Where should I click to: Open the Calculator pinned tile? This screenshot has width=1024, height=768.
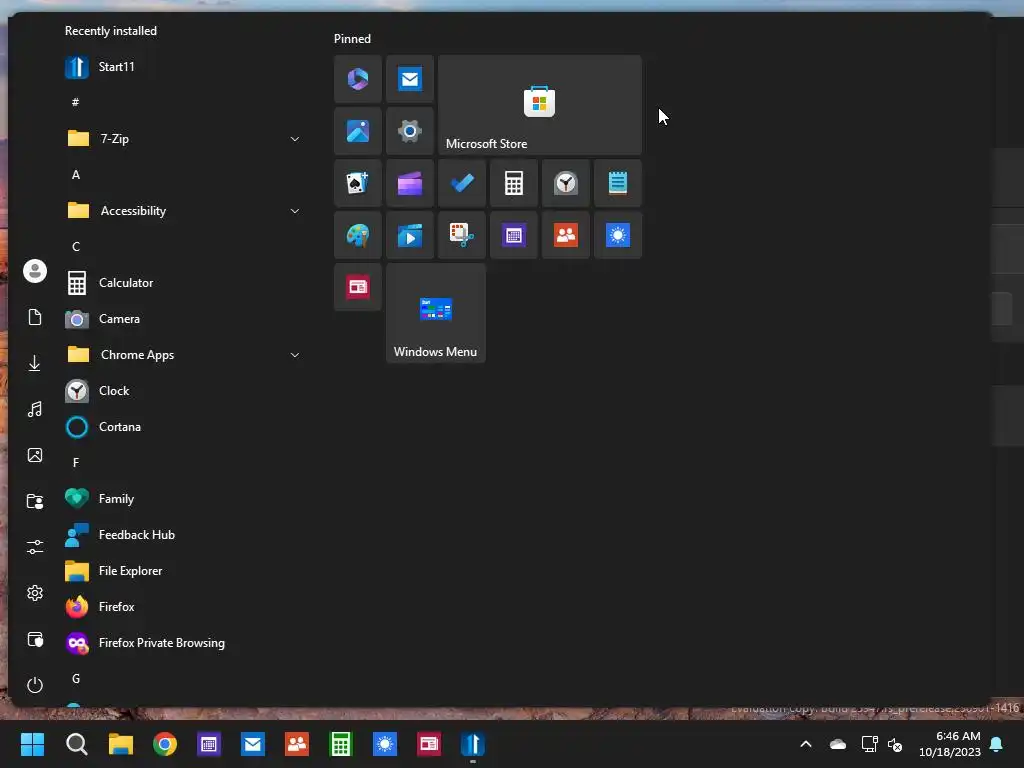514,184
